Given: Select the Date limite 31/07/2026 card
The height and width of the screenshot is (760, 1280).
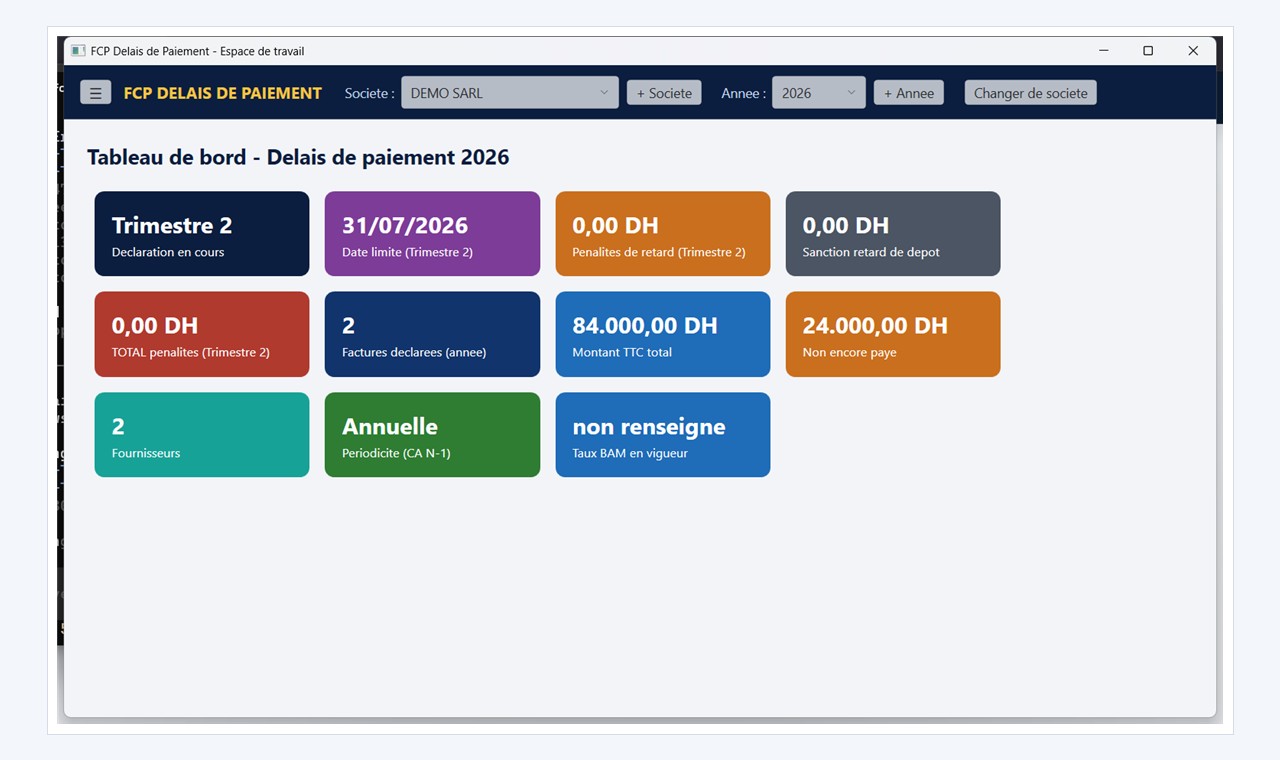Looking at the screenshot, I should [x=432, y=234].
